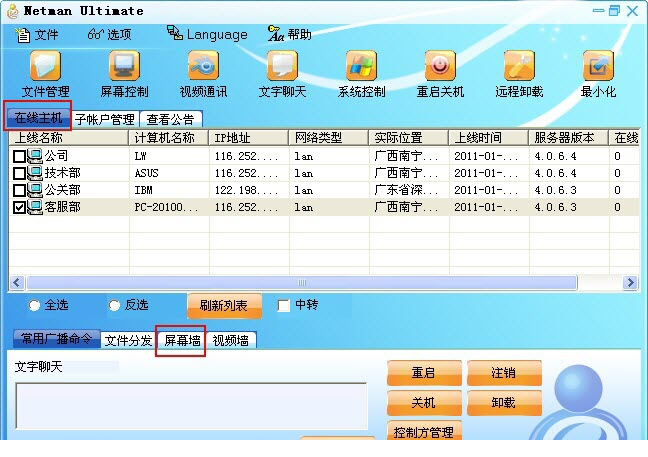648x457 pixels.
Task: Click the 客服部 host name
Action: [62, 207]
